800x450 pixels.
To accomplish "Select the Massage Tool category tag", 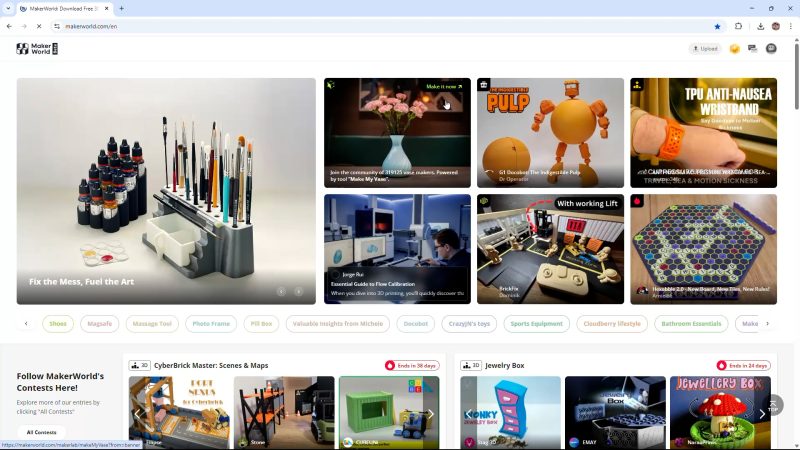I will click(x=152, y=323).
